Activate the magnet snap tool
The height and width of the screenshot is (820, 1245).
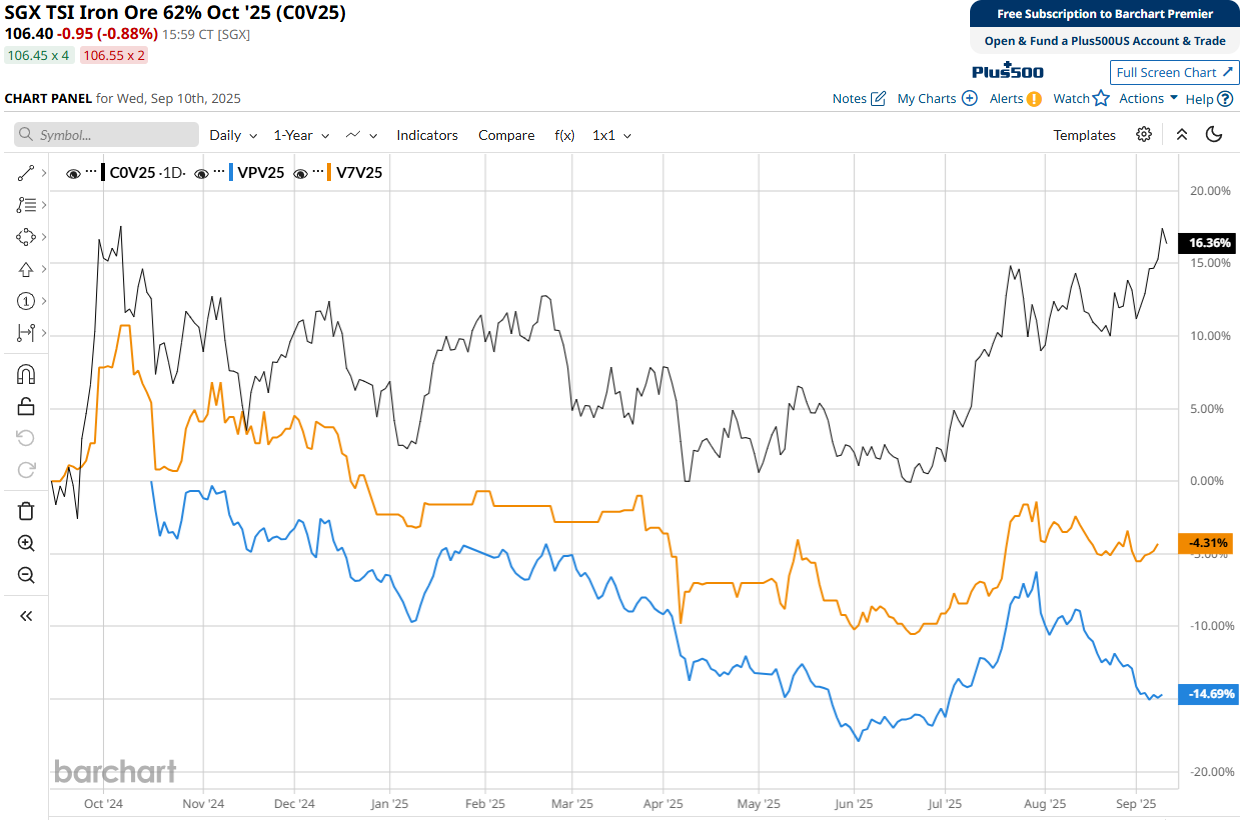(26, 374)
